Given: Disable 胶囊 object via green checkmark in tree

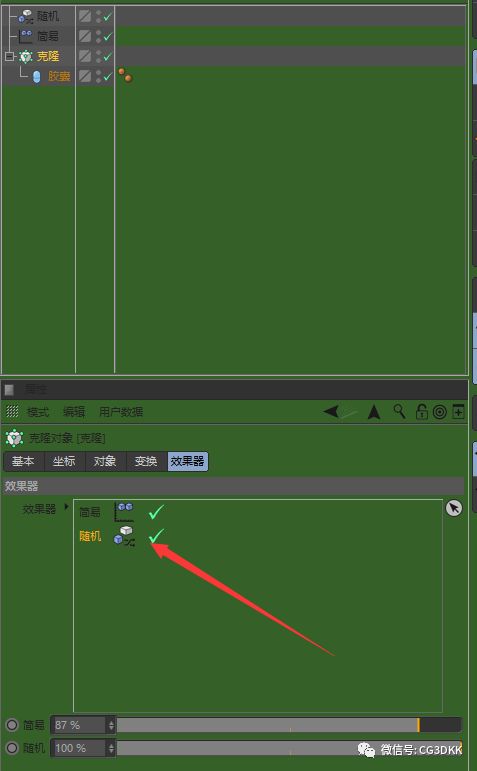Looking at the screenshot, I should 108,76.
